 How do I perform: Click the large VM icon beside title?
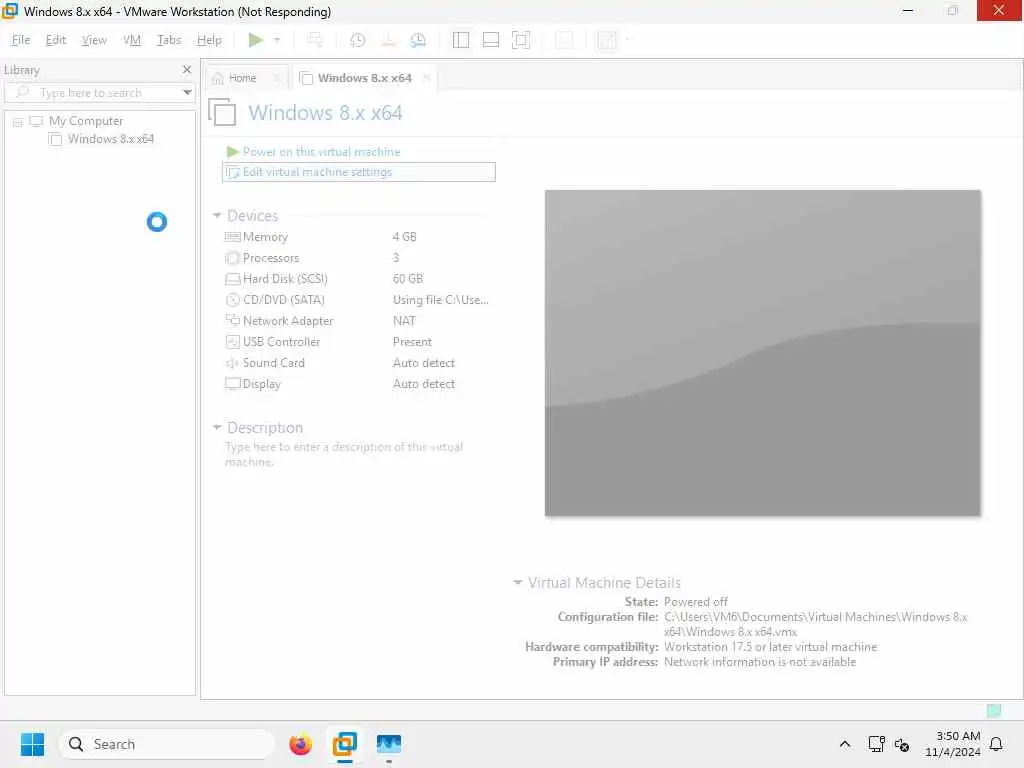222,112
